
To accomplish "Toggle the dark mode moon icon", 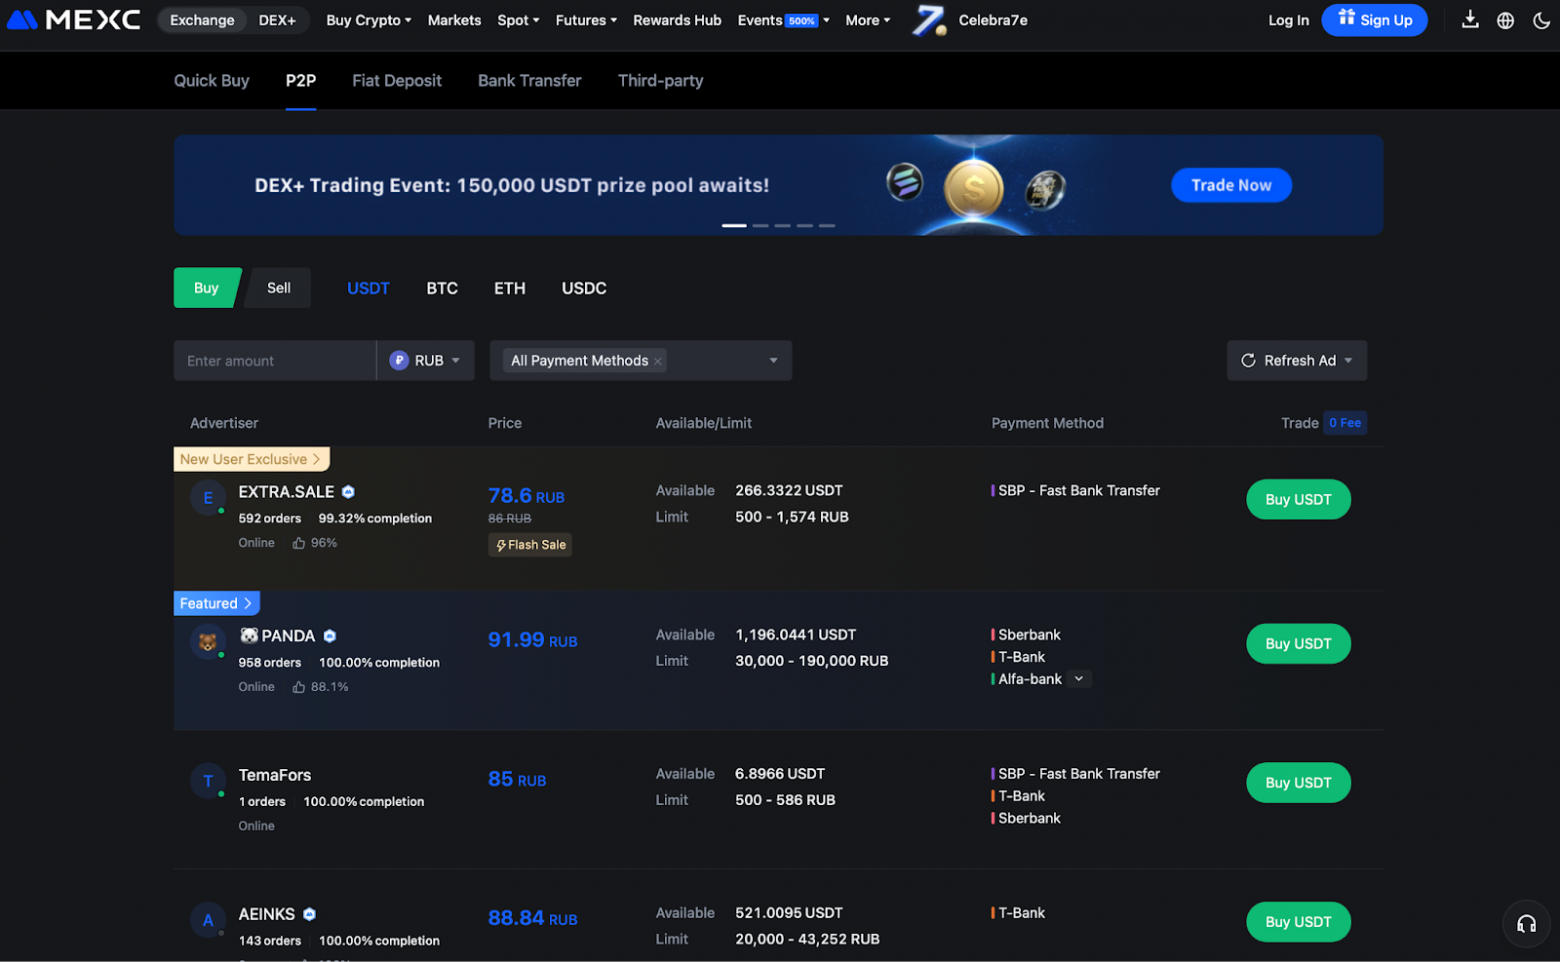I will tap(1541, 20).
